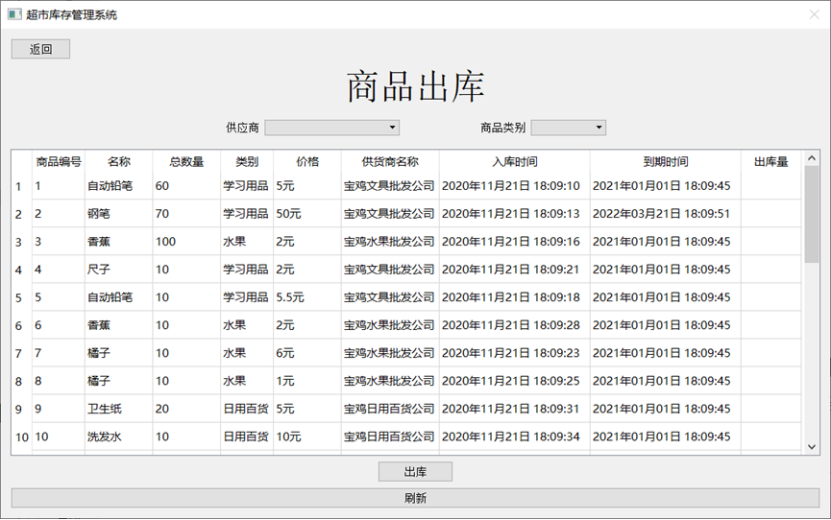Click 自动铅笔 name cell in row 5
831x520 pixels.
119,297
